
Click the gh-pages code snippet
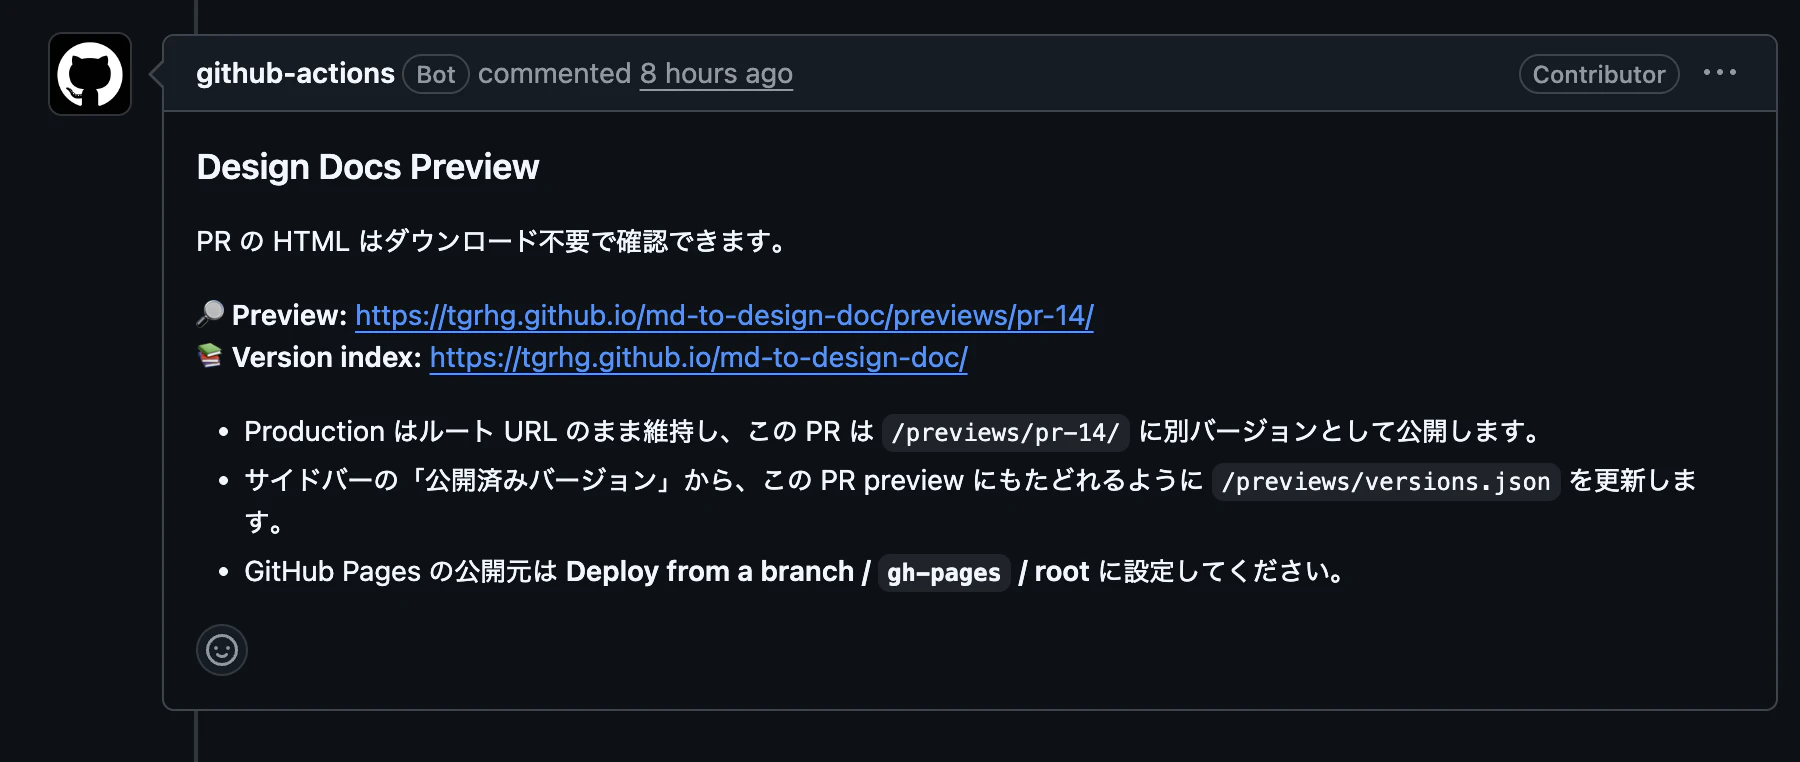[x=944, y=573]
